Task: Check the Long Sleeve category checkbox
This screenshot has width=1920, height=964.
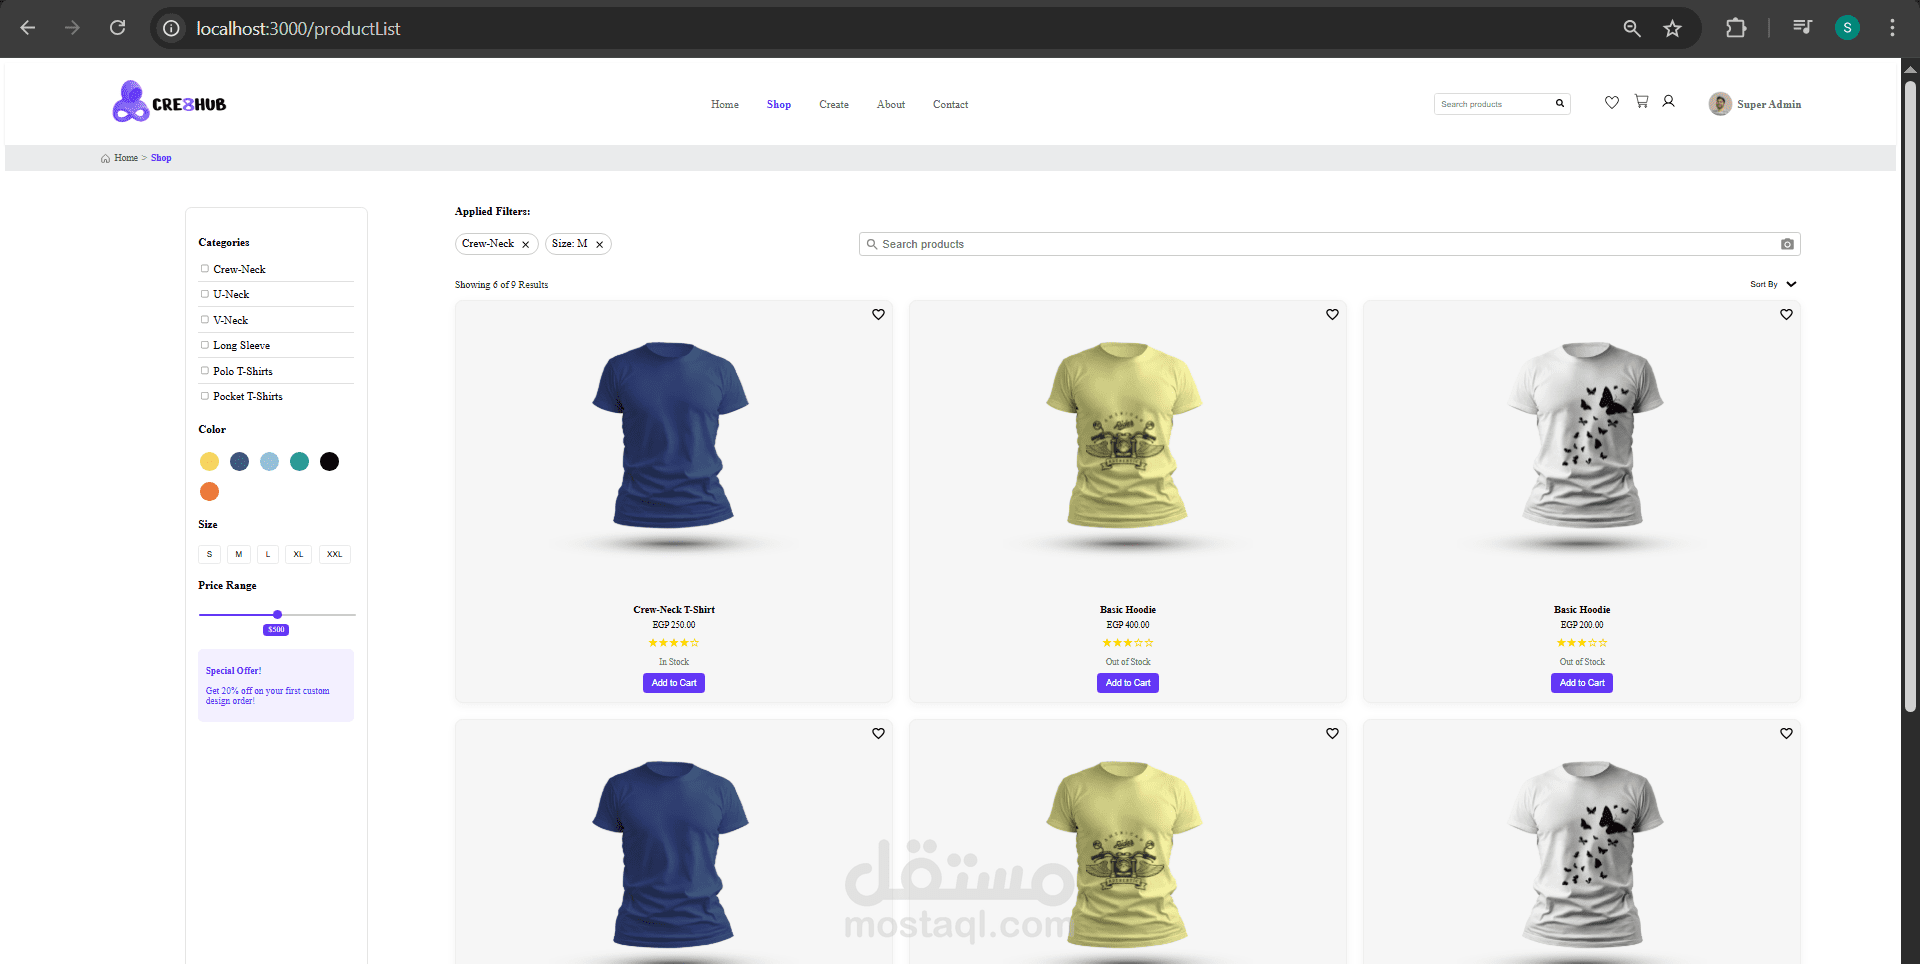Action: [205, 345]
